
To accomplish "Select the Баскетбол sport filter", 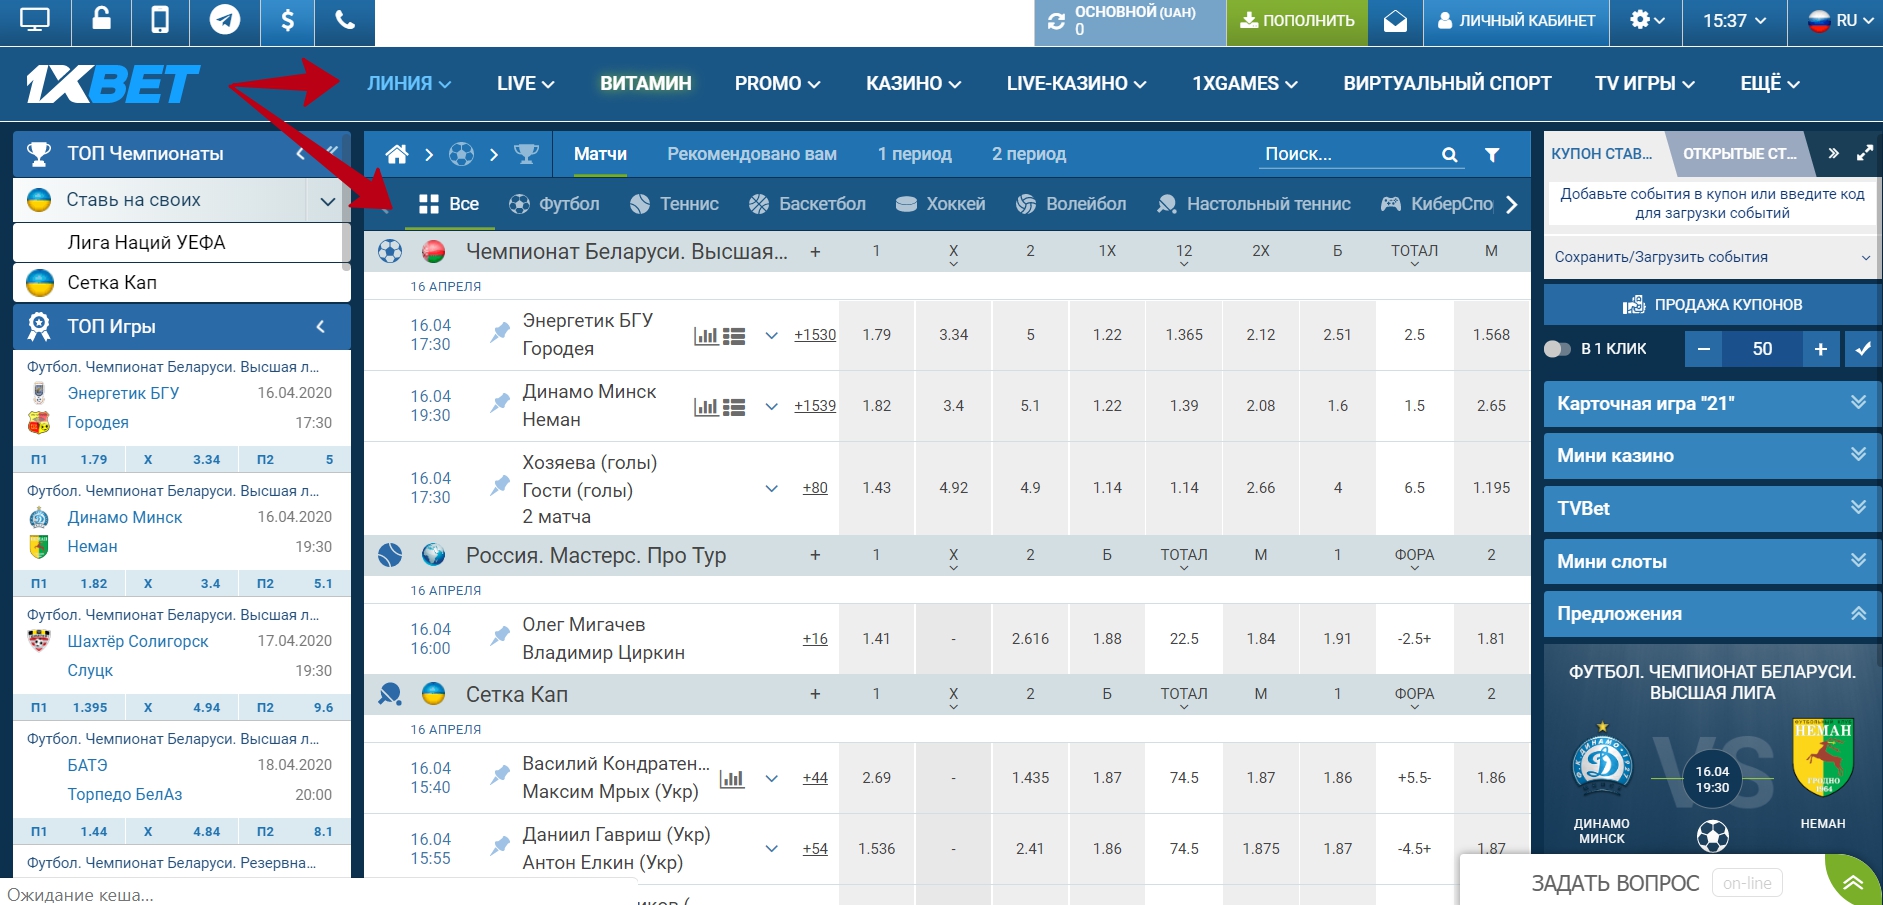I will tap(807, 204).
